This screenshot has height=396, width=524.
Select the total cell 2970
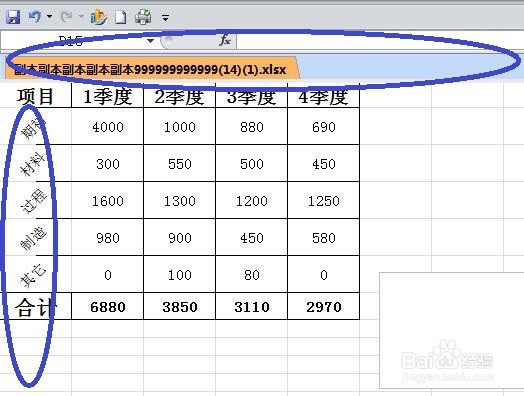coord(323,306)
